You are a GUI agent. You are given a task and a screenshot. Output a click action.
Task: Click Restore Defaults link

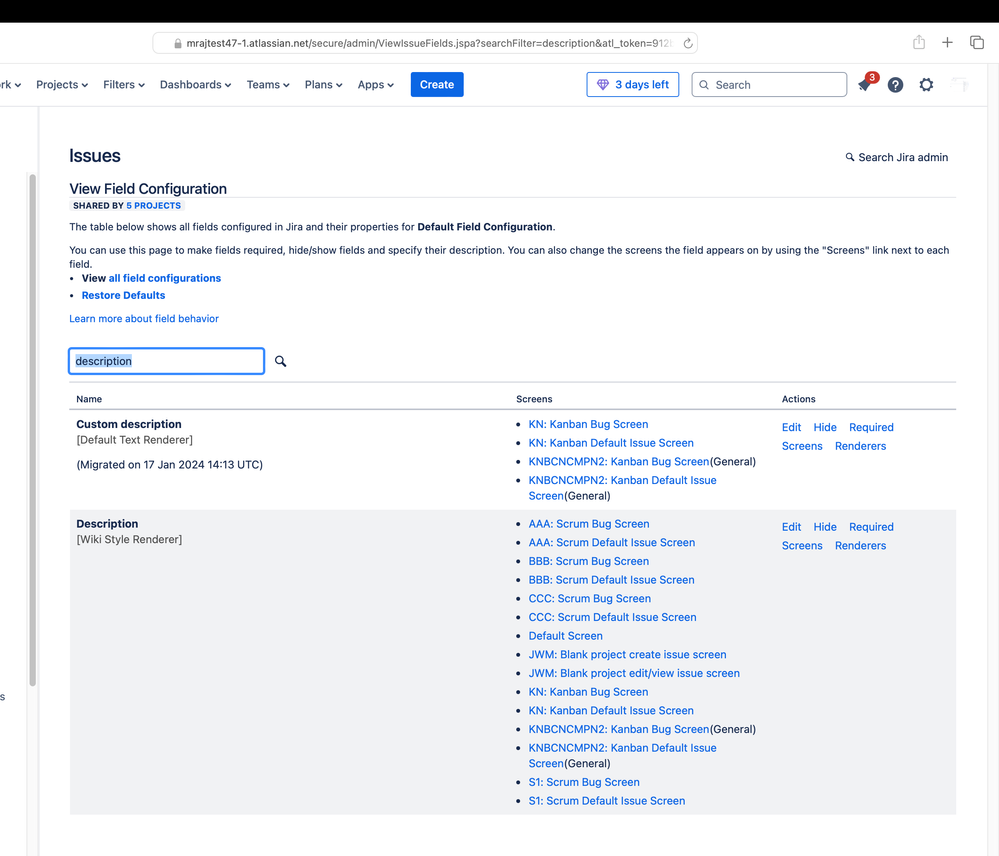[123, 296]
